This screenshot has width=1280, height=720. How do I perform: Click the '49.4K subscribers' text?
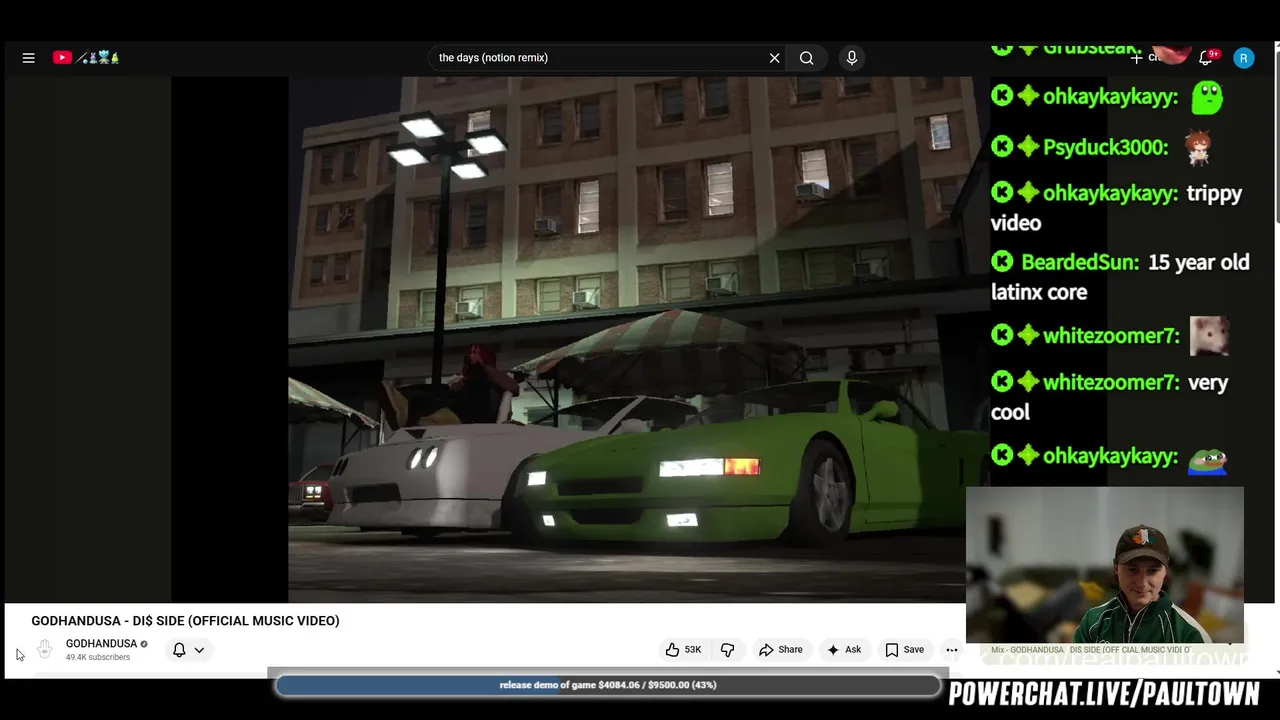(98, 657)
